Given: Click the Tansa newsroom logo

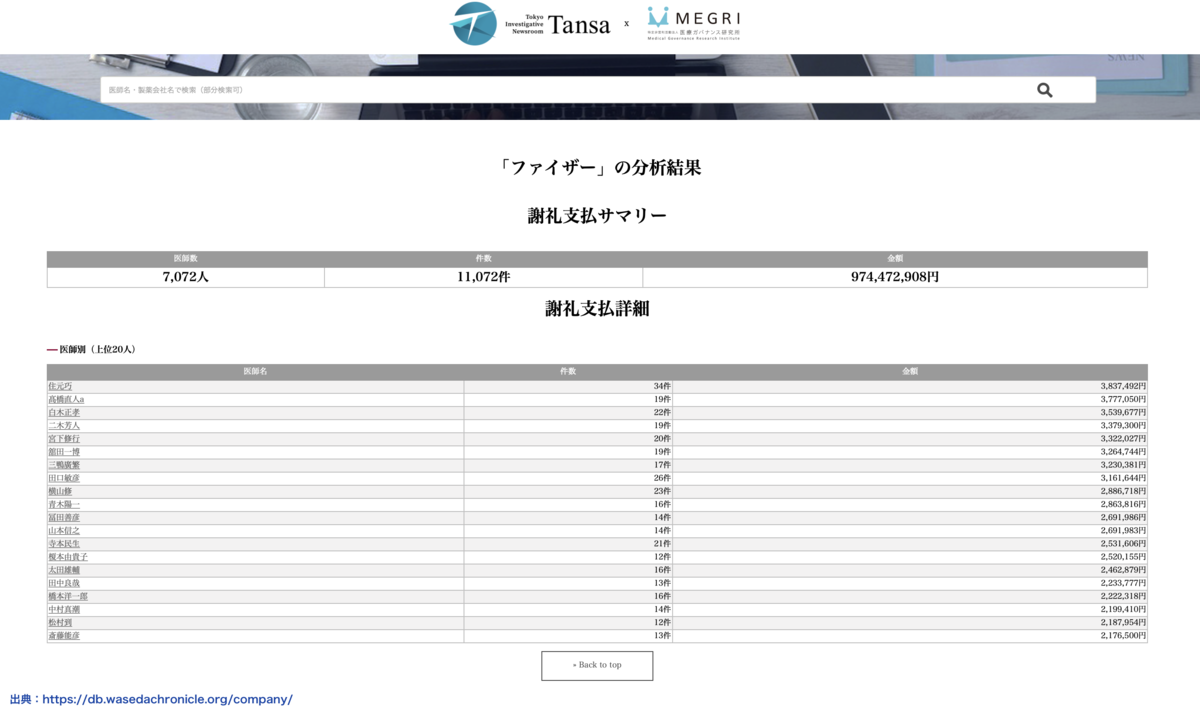Looking at the screenshot, I should pyautogui.click(x=530, y=24).
